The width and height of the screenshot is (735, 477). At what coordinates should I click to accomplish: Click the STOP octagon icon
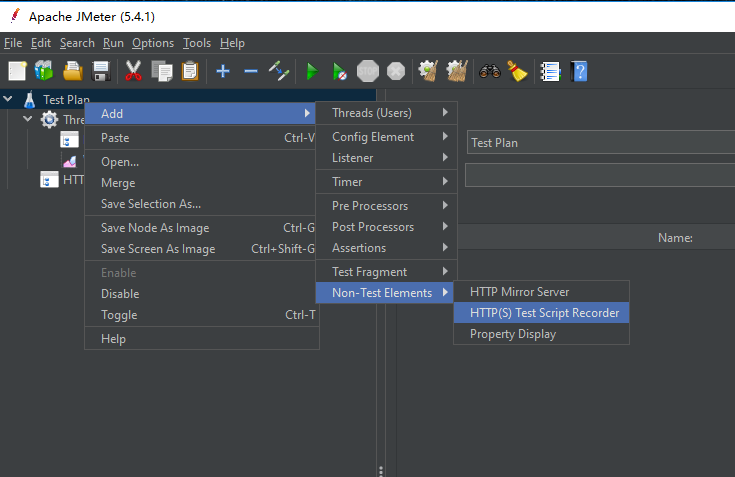pos(368,71)
